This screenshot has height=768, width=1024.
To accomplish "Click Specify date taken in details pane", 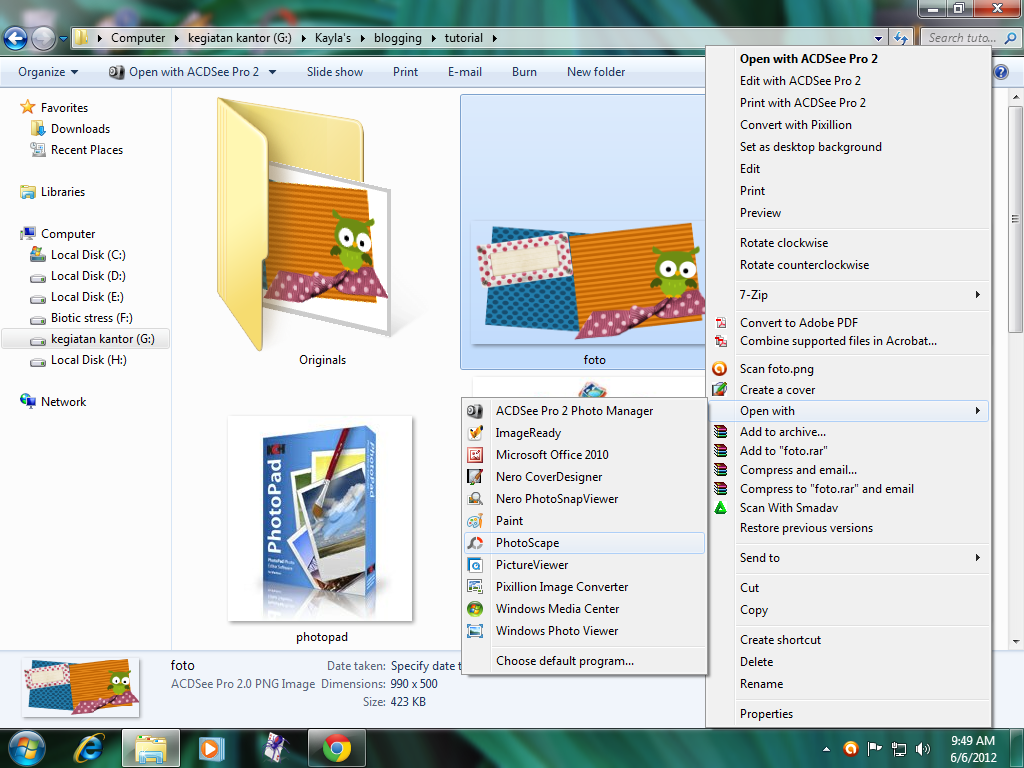I will [x=426, y=666].
